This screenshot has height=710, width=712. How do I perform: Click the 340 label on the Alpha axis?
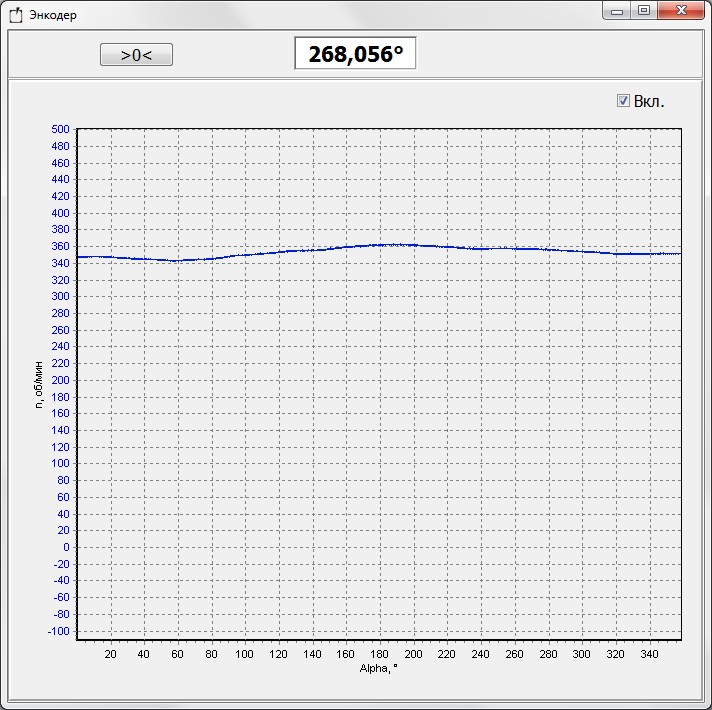click(x=649, y=654)
